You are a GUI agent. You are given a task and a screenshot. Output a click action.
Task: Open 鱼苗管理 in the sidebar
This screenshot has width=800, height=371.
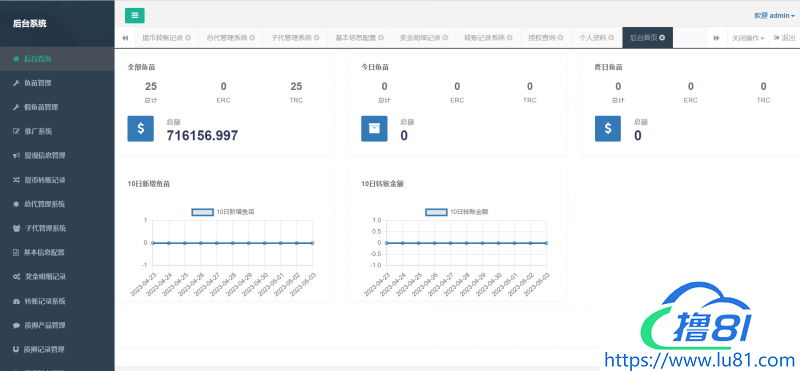click(57, 83)
